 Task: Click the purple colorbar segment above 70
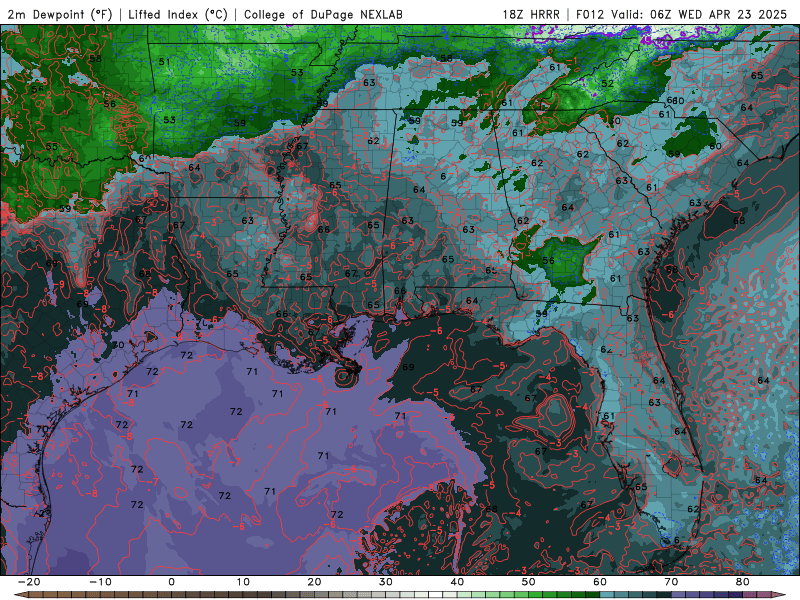(x=679, y=595)
